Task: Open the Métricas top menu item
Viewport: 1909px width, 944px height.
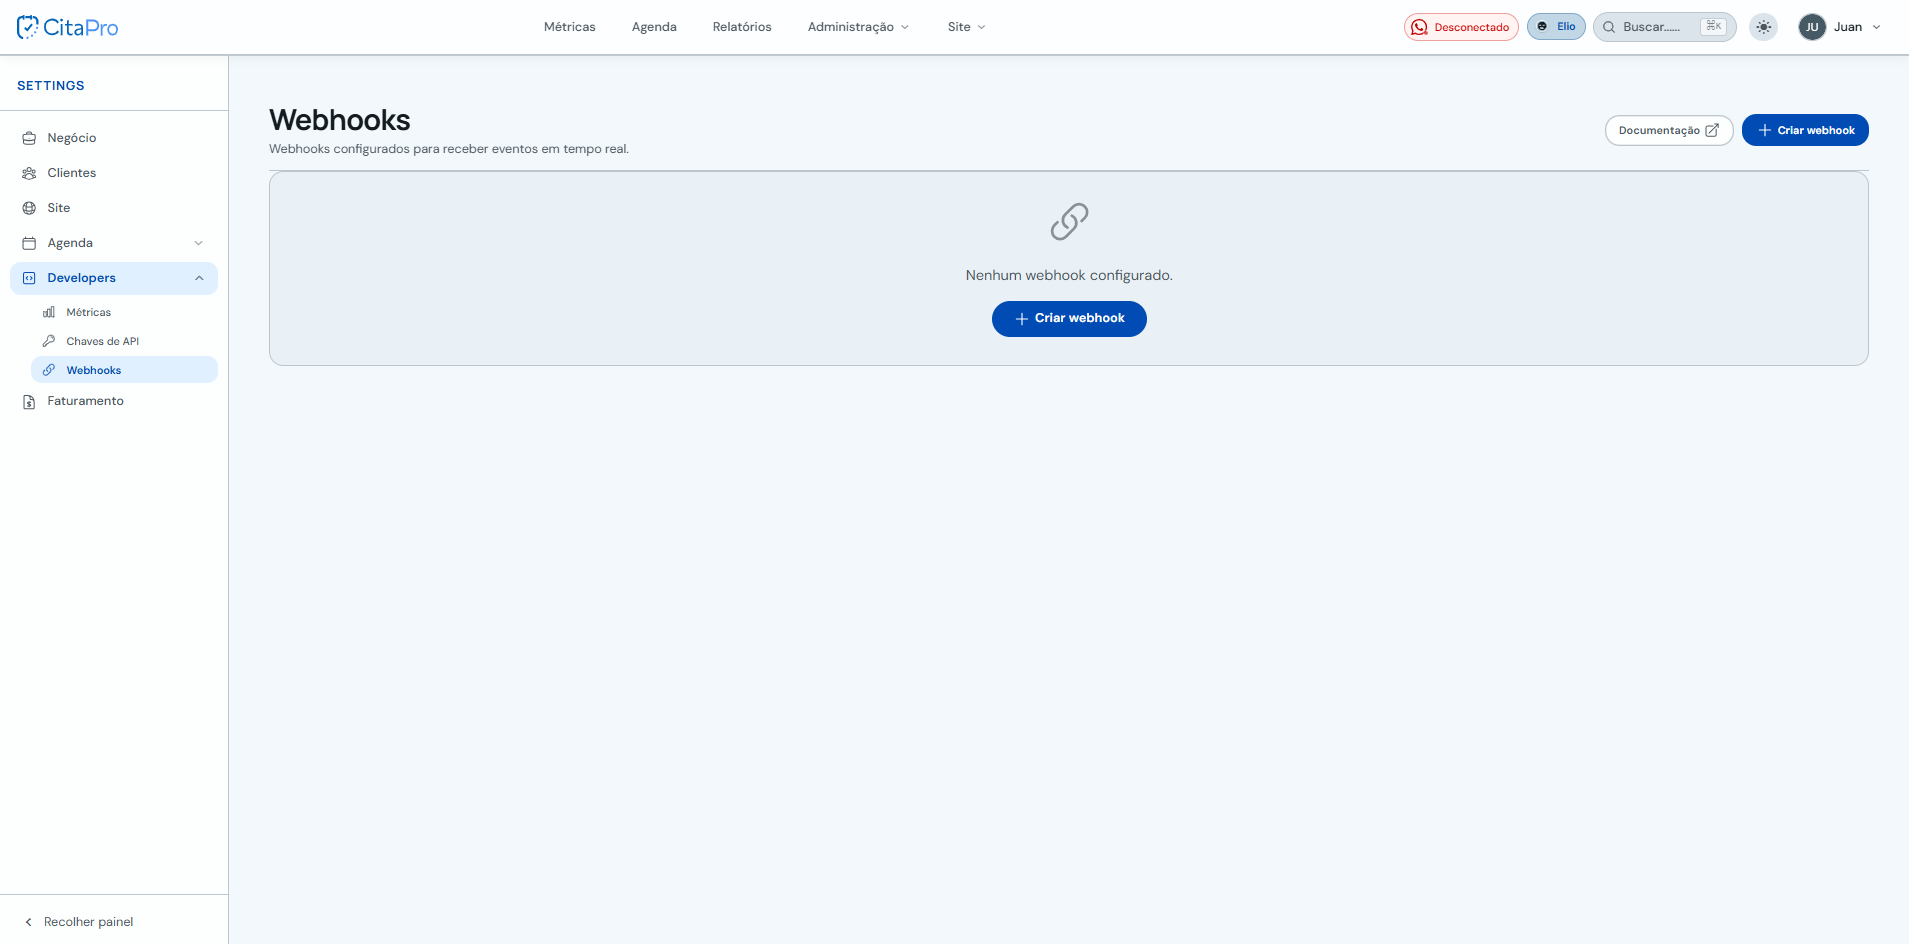Action: click(569, 27)
